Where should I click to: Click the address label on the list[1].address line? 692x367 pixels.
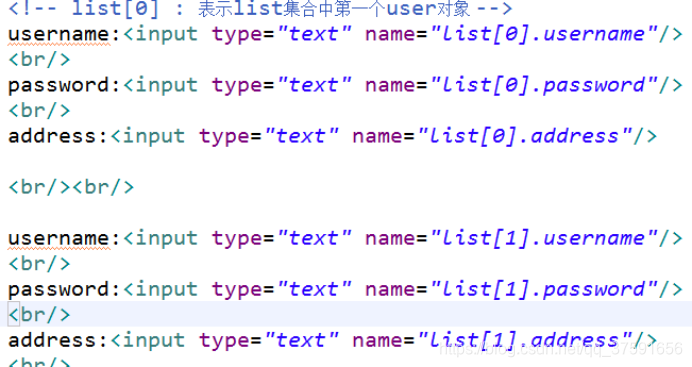tap(53, 341)
